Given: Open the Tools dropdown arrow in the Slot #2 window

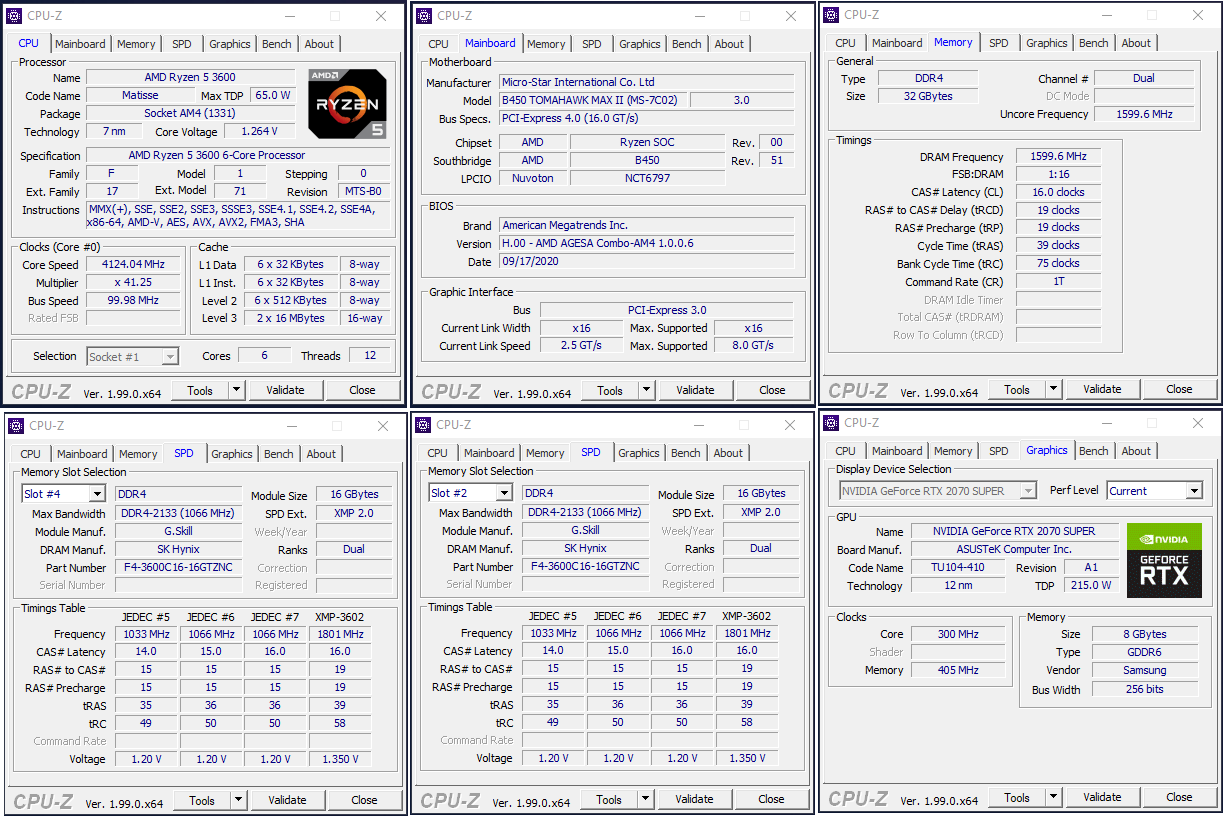Looking at the screenshot, I should pyautogui.click(x=646, y=799).
